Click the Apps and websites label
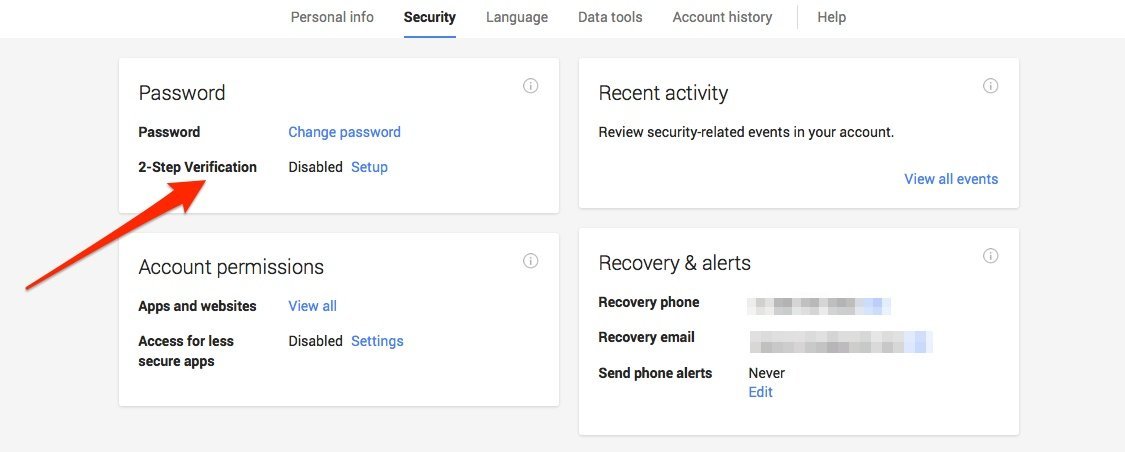The image size is (1125, 452). (x=197, y=306)
